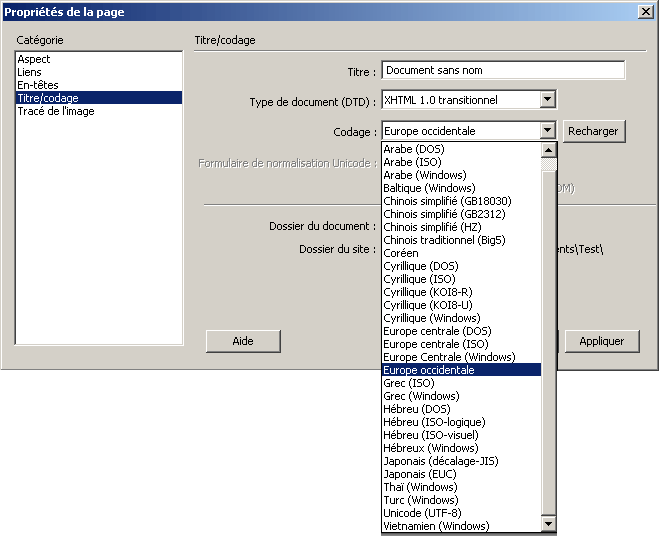The width and height of the screenshot is (660, 536).
Task: Select Aspect category
Action: point(99,59)
